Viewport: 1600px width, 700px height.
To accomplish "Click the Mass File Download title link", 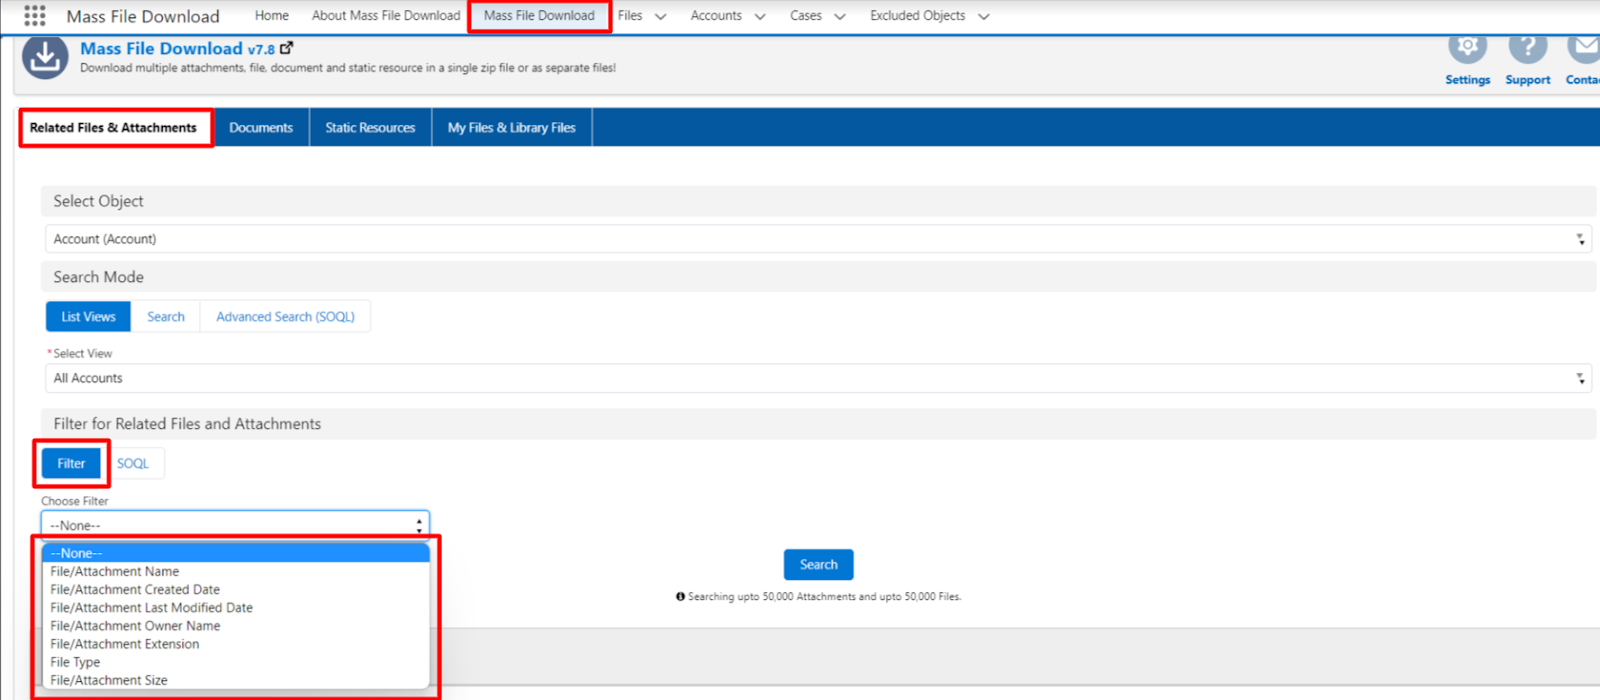I will (161, 49).
